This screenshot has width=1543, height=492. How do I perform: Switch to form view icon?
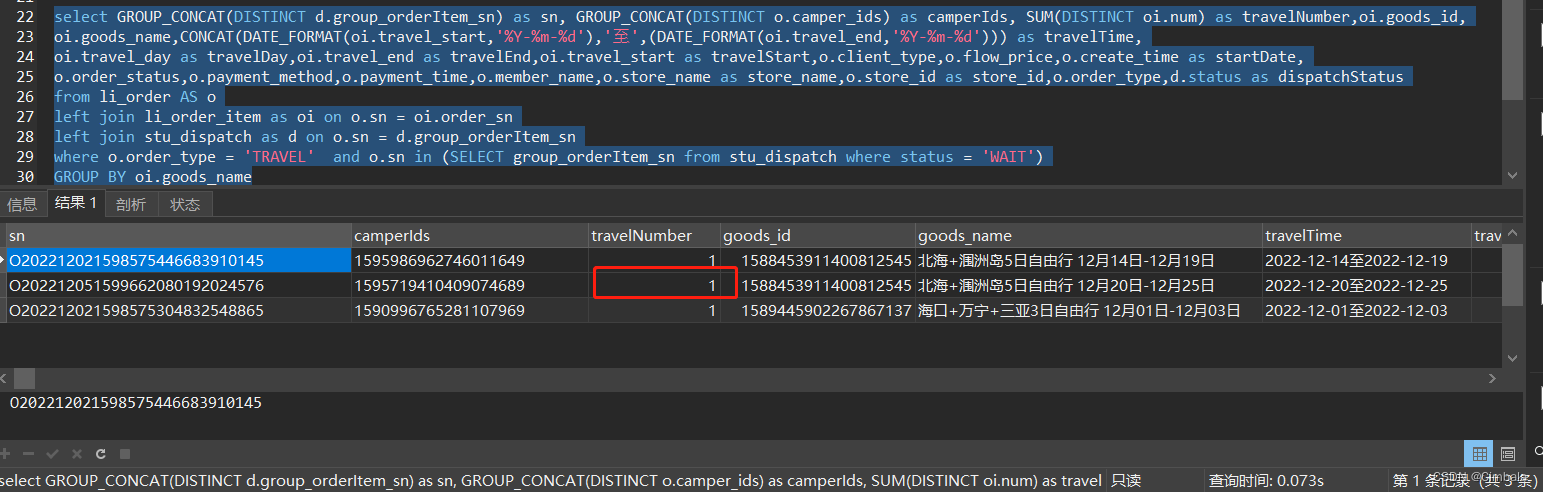[x=1509, y=453]
